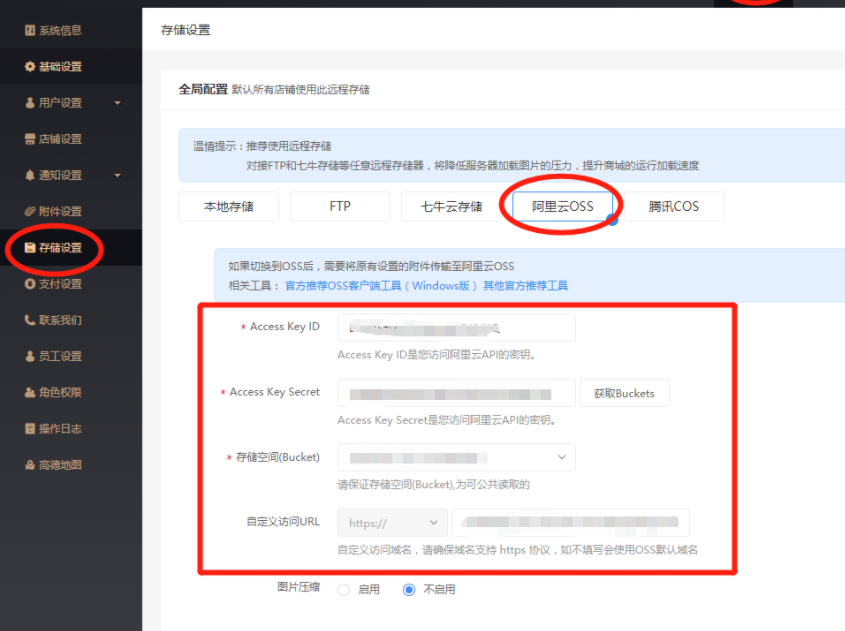Switch to the 七牛云存储 tab

[451, 207]
